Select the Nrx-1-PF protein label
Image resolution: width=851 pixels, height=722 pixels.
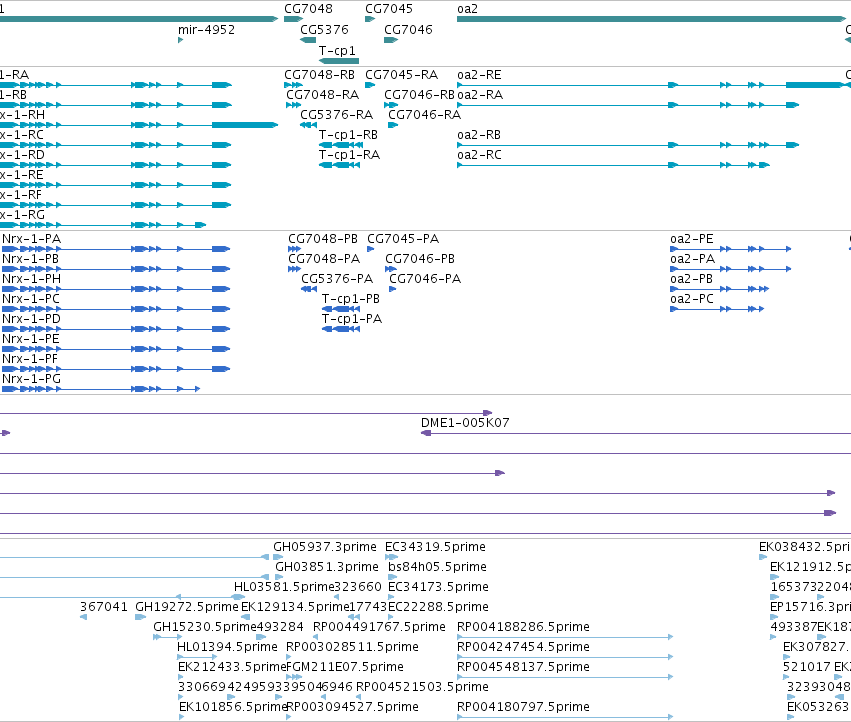click(30, 360)
